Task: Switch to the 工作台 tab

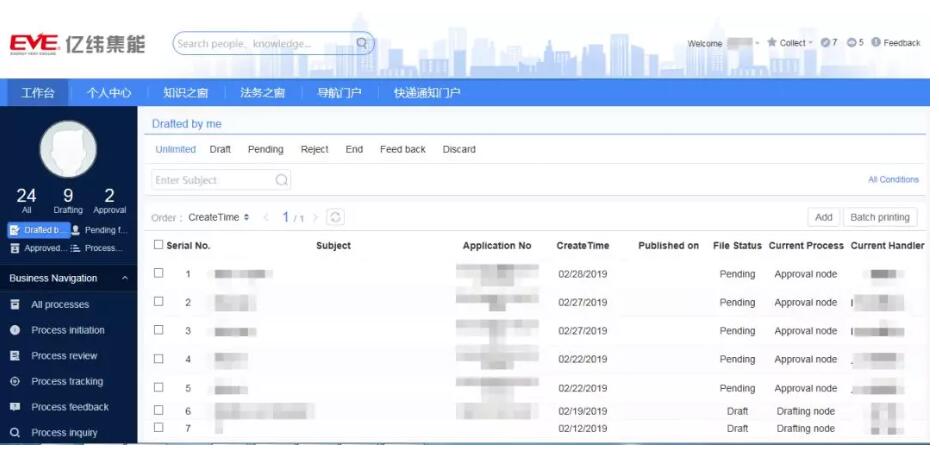Action: tap(38, 93)
